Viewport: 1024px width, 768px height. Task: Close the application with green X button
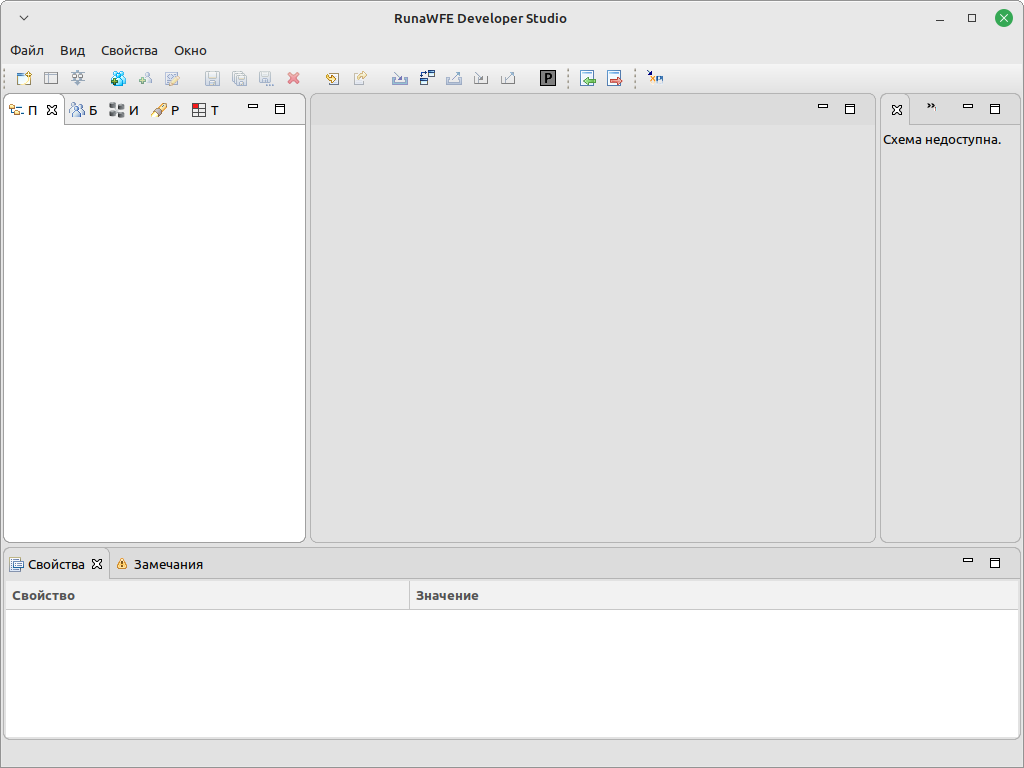point(1004,18)
